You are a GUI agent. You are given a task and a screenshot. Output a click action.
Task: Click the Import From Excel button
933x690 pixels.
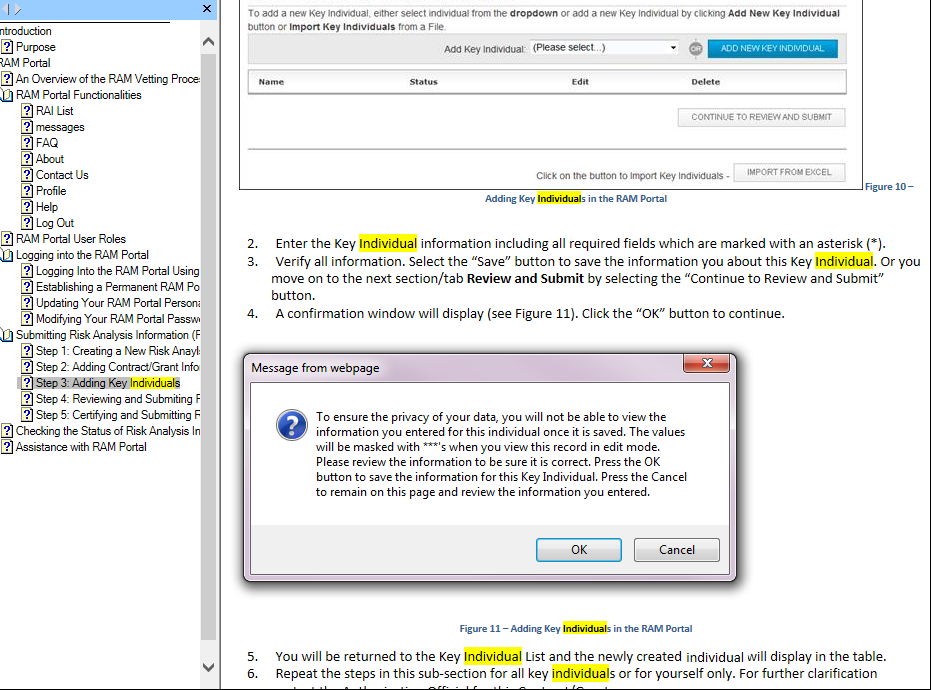point(789,172)
